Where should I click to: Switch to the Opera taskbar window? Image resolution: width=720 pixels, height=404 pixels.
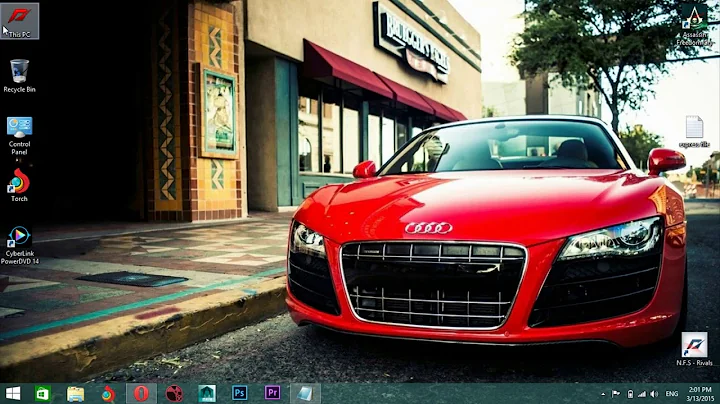pyautogui.click(x=141, y=393)
